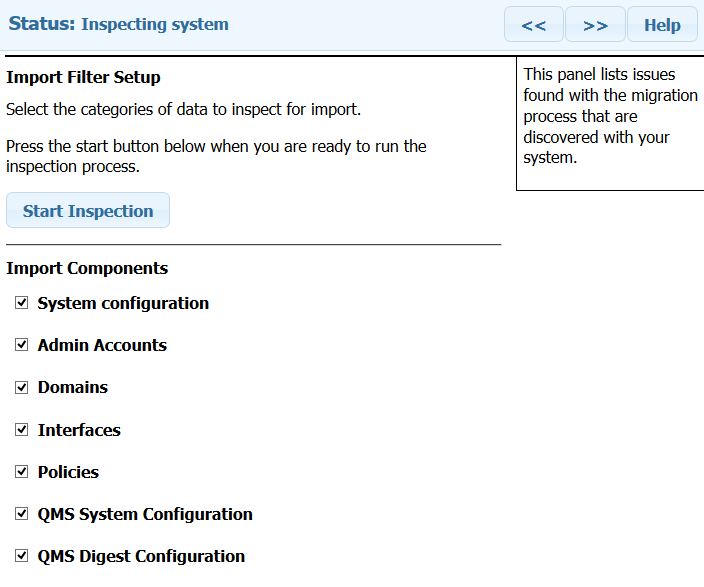The image size is (704, 587).
Task: Toggle the Policies checkbox off
Action: 22,471
